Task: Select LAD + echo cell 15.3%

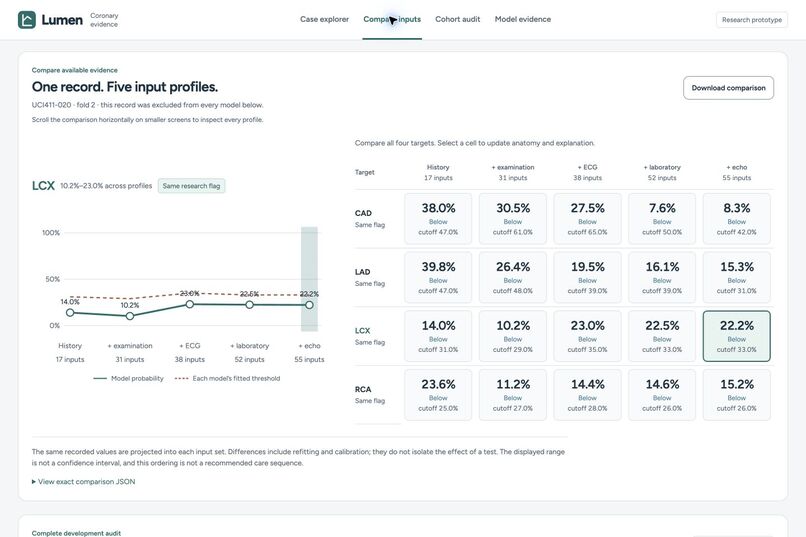Action: (737, 277)
